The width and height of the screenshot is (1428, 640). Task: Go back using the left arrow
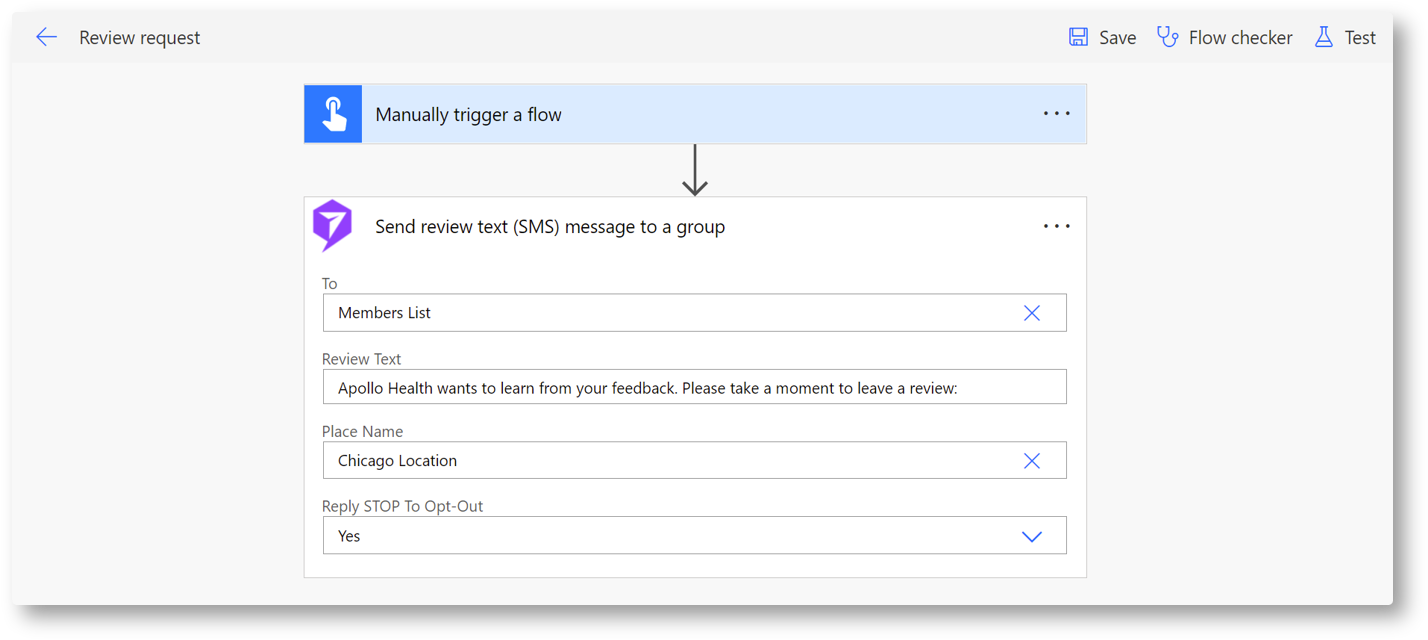click(46, 38)
